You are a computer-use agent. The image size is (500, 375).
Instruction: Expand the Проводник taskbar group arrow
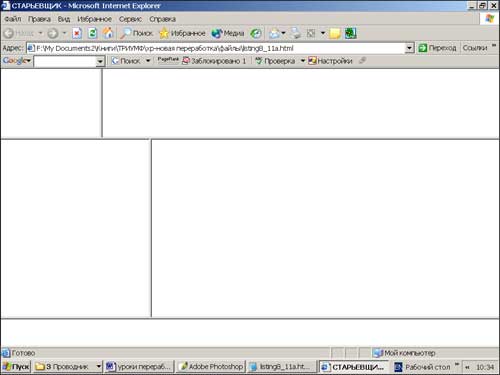pyautogui.click(x=99, y=367)
